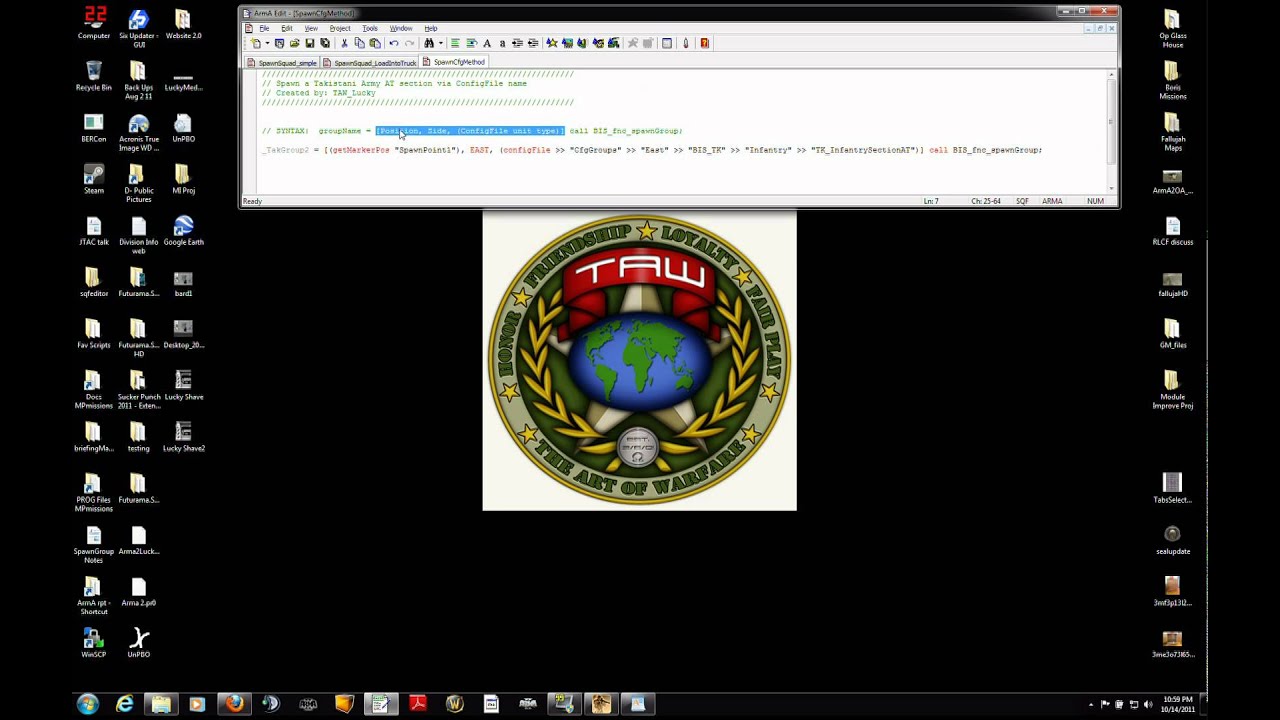Image resolution: width=1280 pixels, height=720 pixels.
Task: Open the Window menu
Action: 401,28
